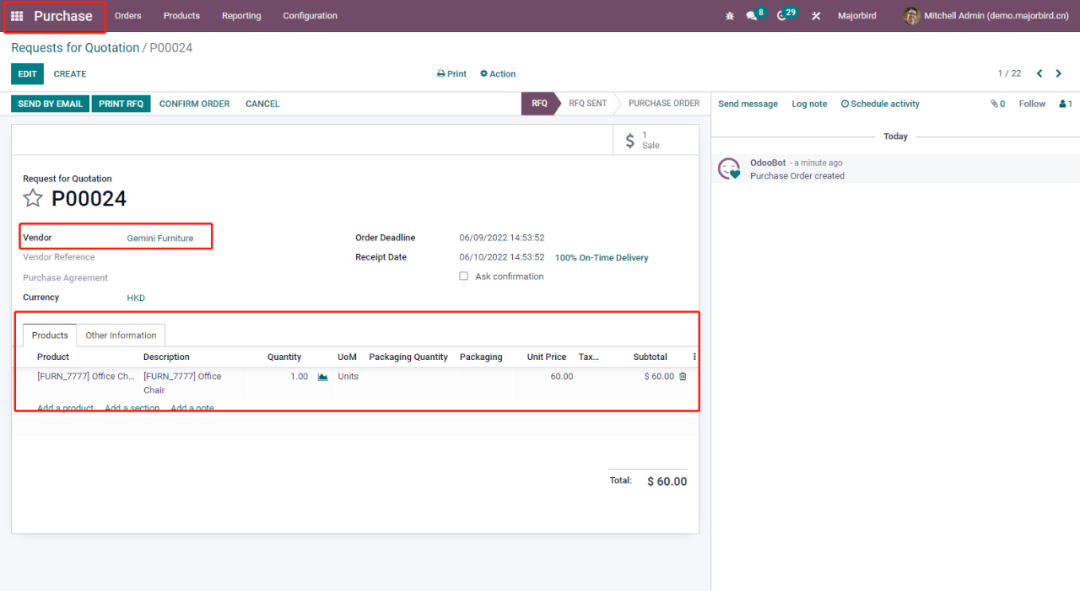
Task: Select the RFQ Sent status stage
Action: coord(587,104)
